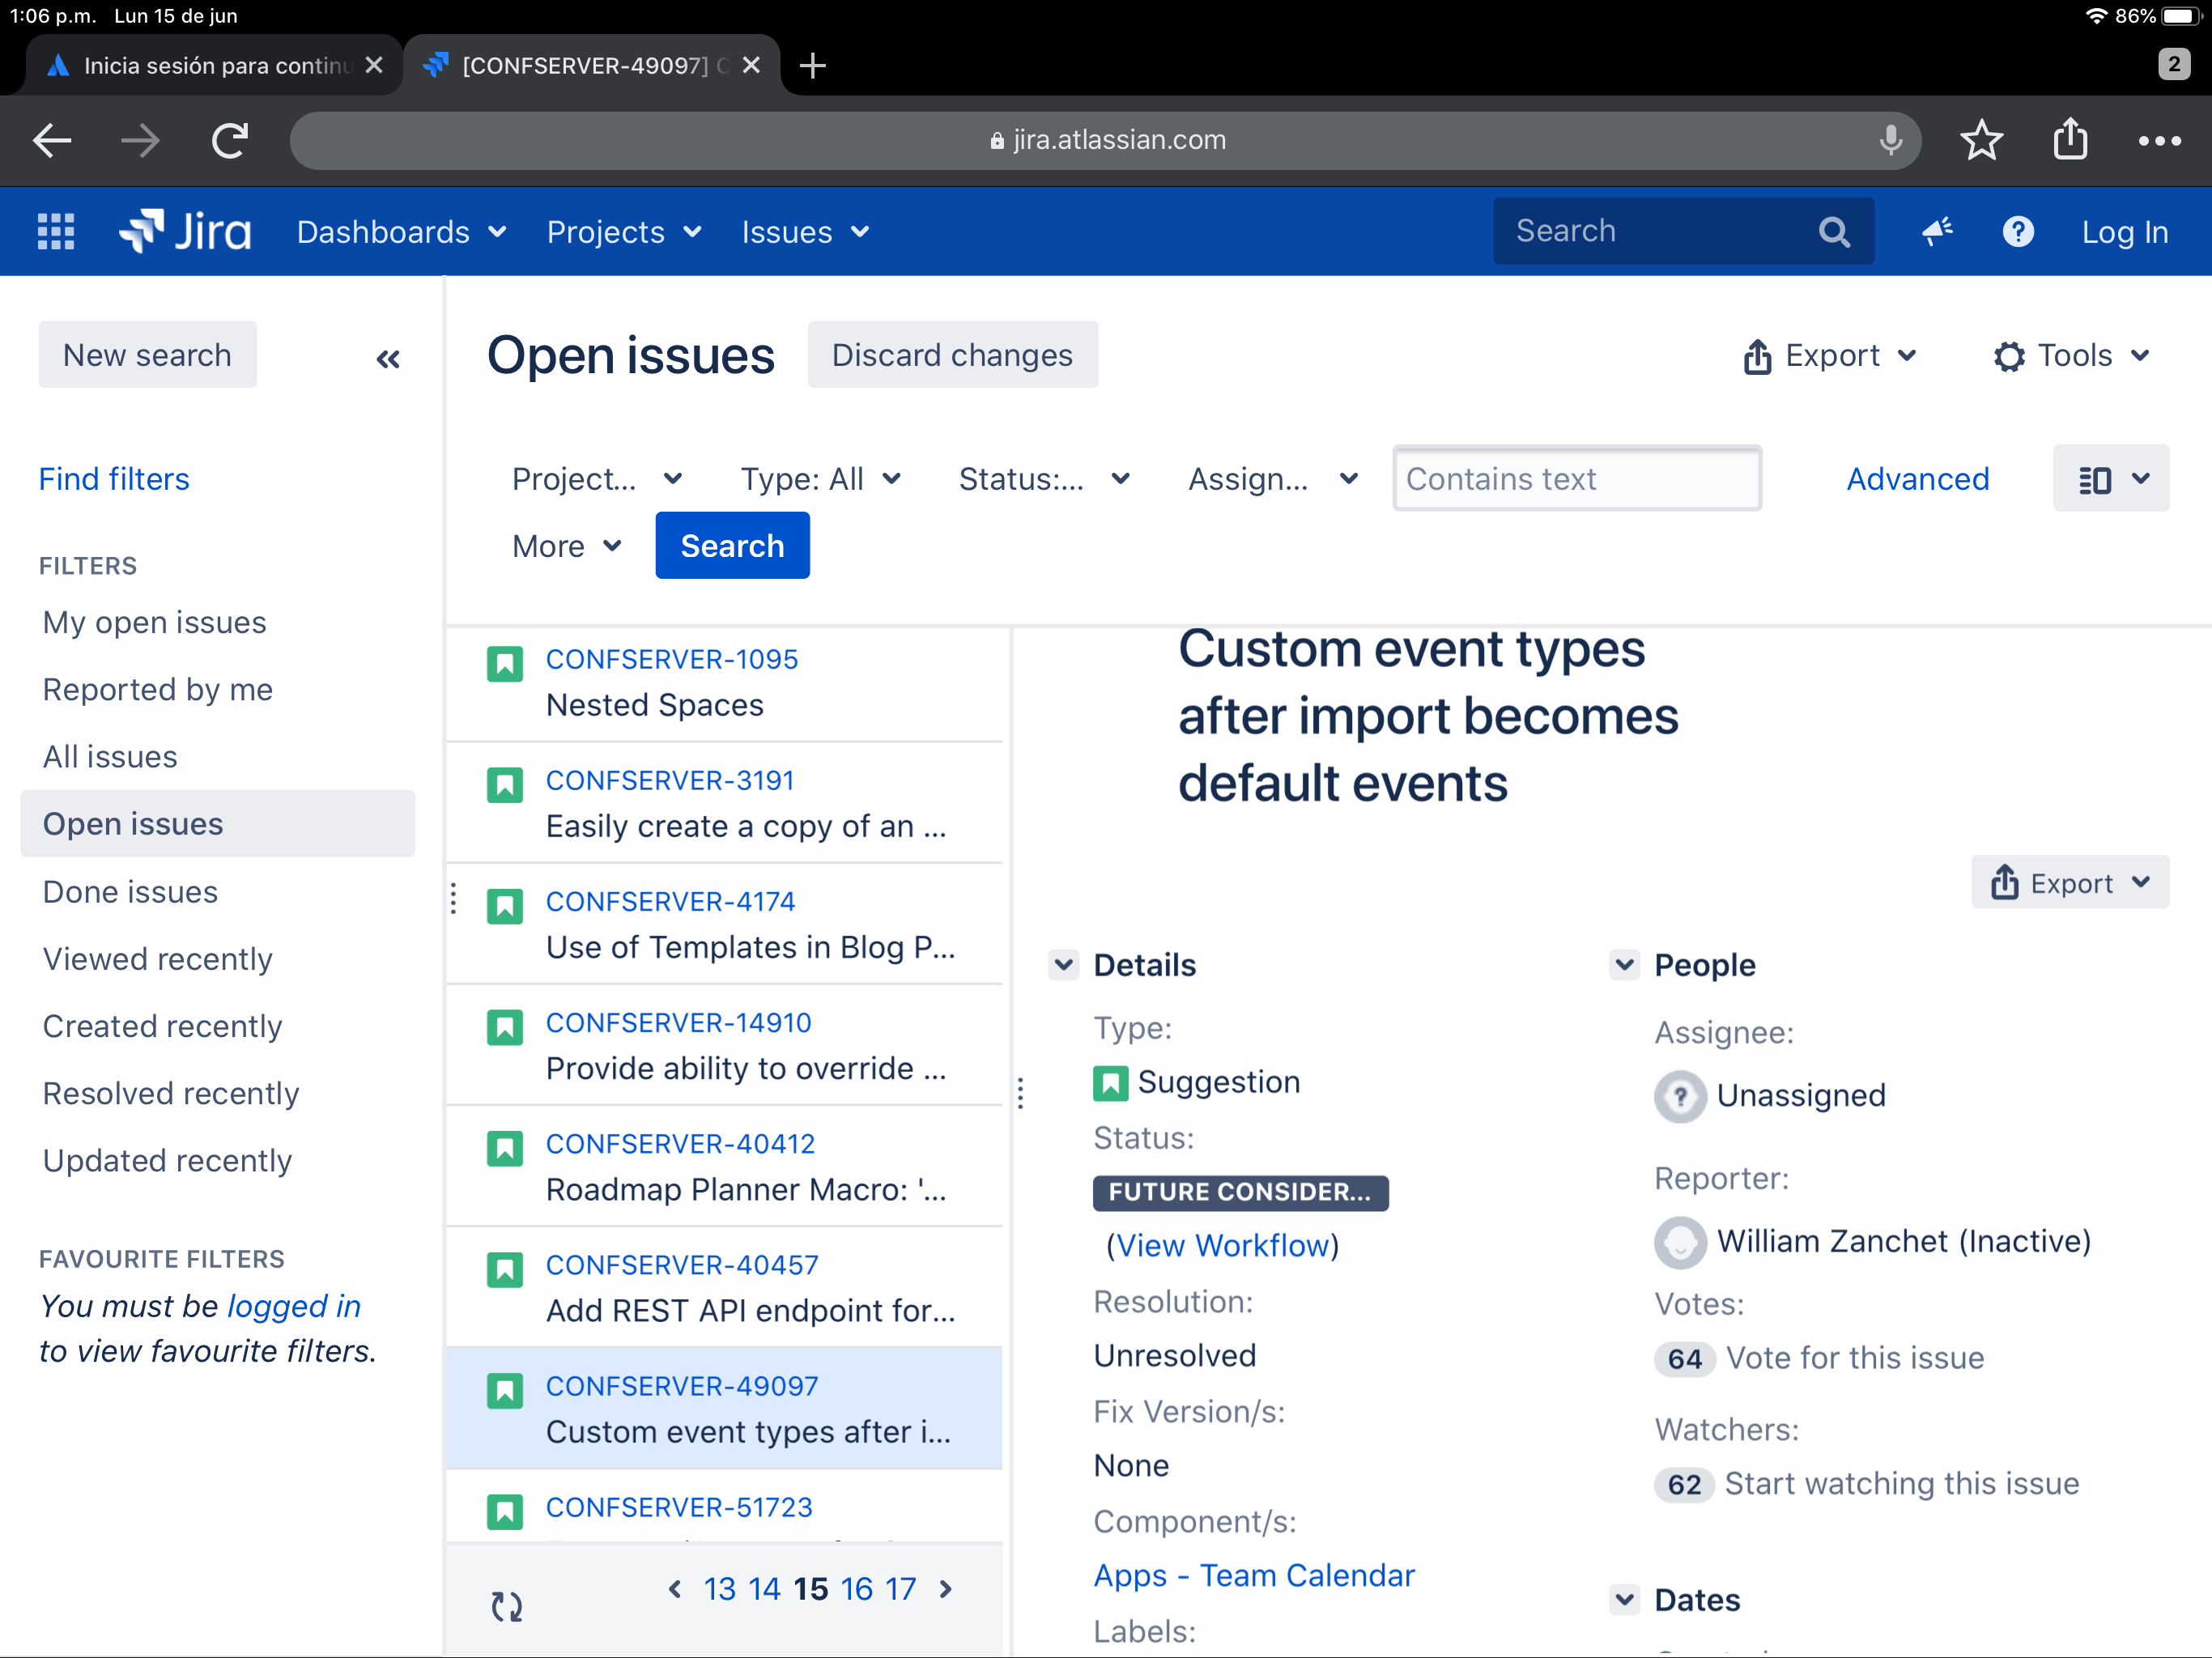The image size is (2212, 1658).
Task: Open the View Workflow link
Action: point(1222,1245)
